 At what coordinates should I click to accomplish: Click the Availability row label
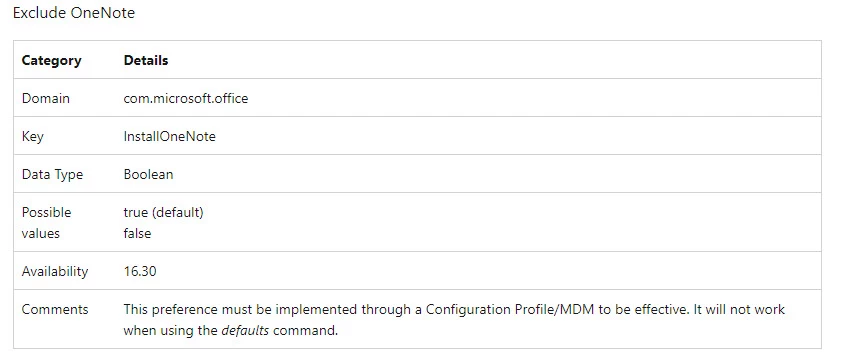(x=55, y=271)
